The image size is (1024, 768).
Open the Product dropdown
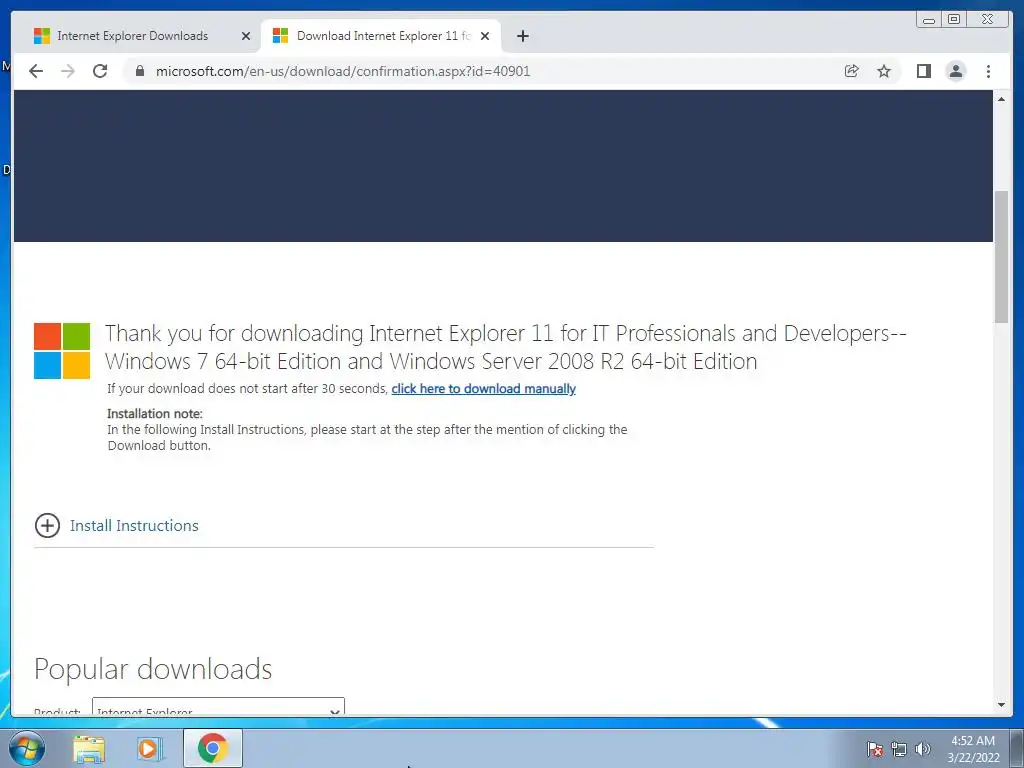click(x=218, y=707)
